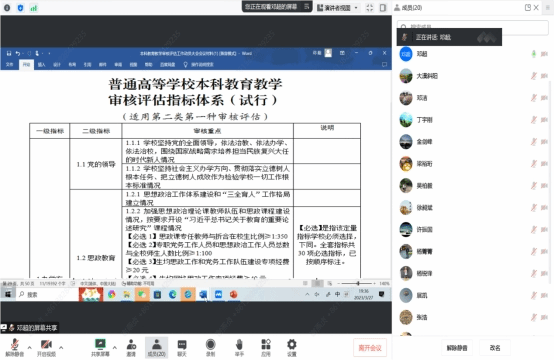Enter fullscreen with the expand-arrows icon
554x360 pixels.
pos(370,7)
